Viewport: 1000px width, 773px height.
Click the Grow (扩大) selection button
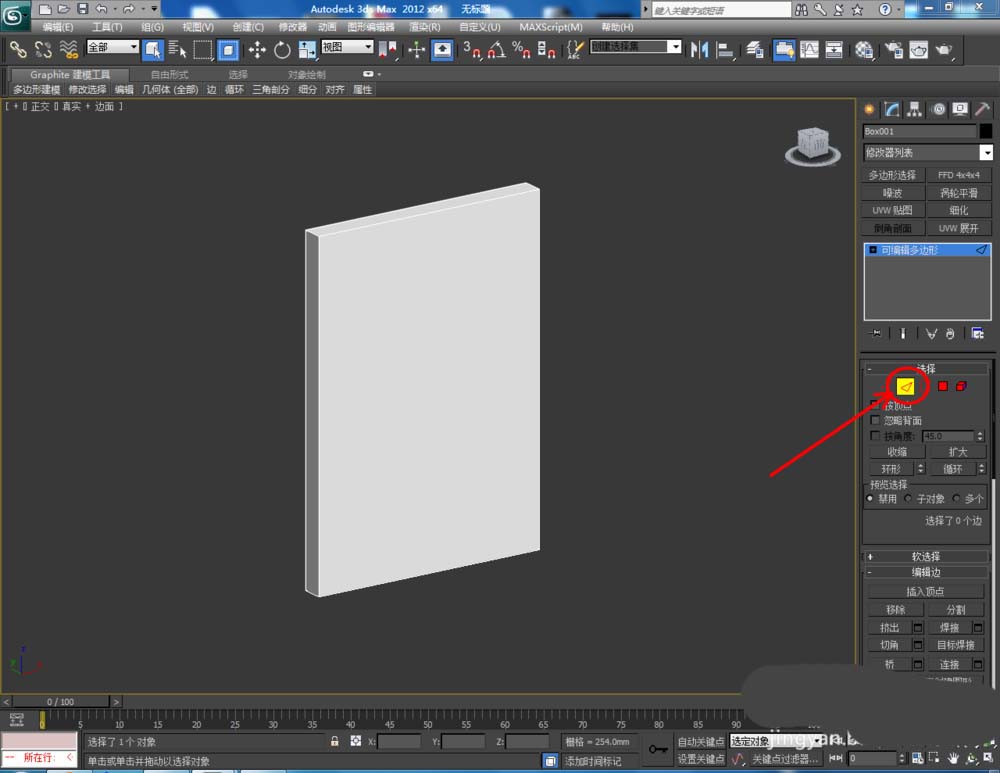(957, 452)
